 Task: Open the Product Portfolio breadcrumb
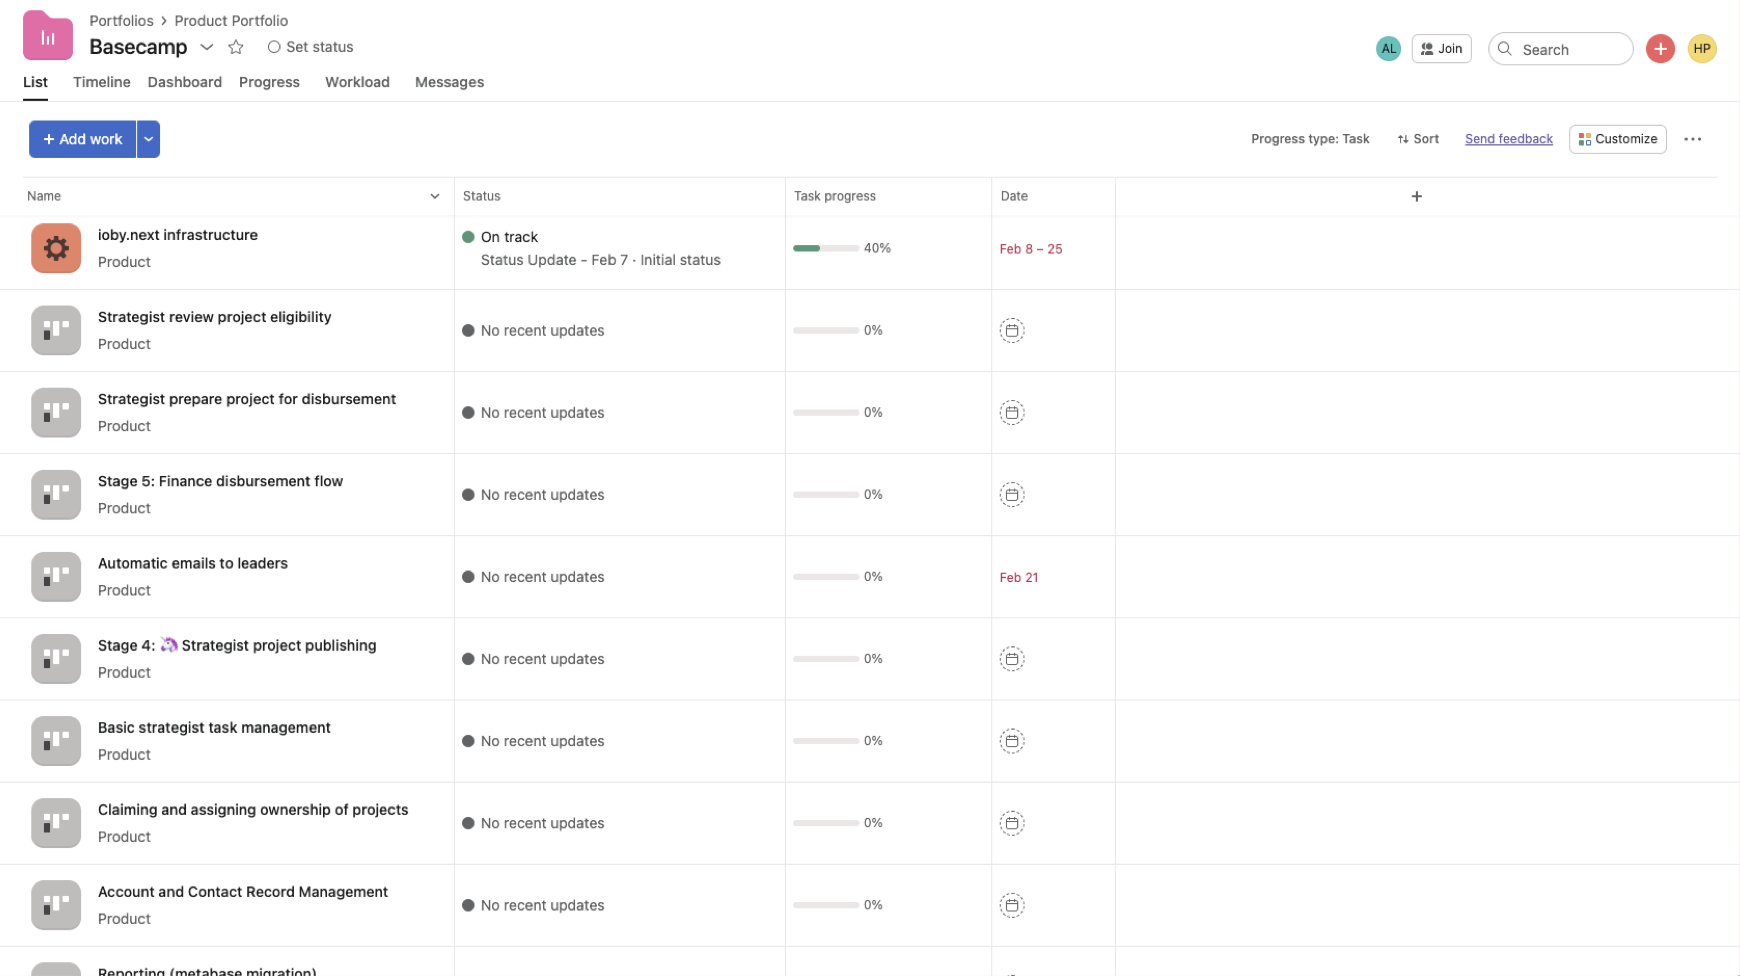point(231,20)
